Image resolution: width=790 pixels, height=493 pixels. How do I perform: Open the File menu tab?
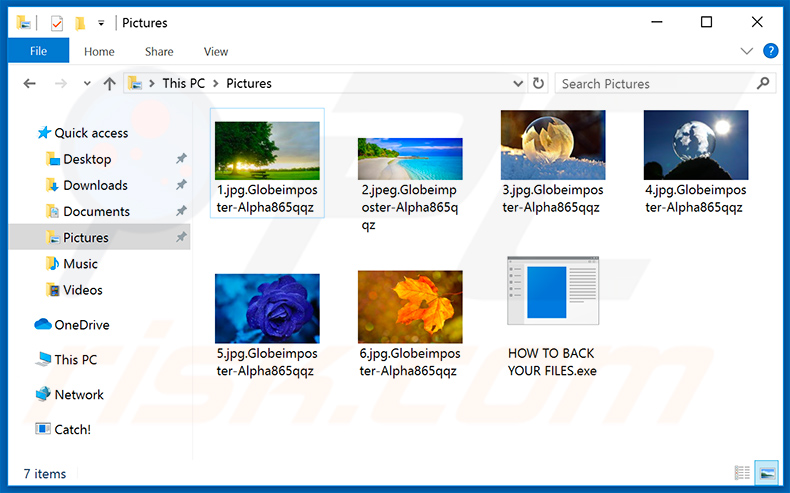click(x=38, y=51)
